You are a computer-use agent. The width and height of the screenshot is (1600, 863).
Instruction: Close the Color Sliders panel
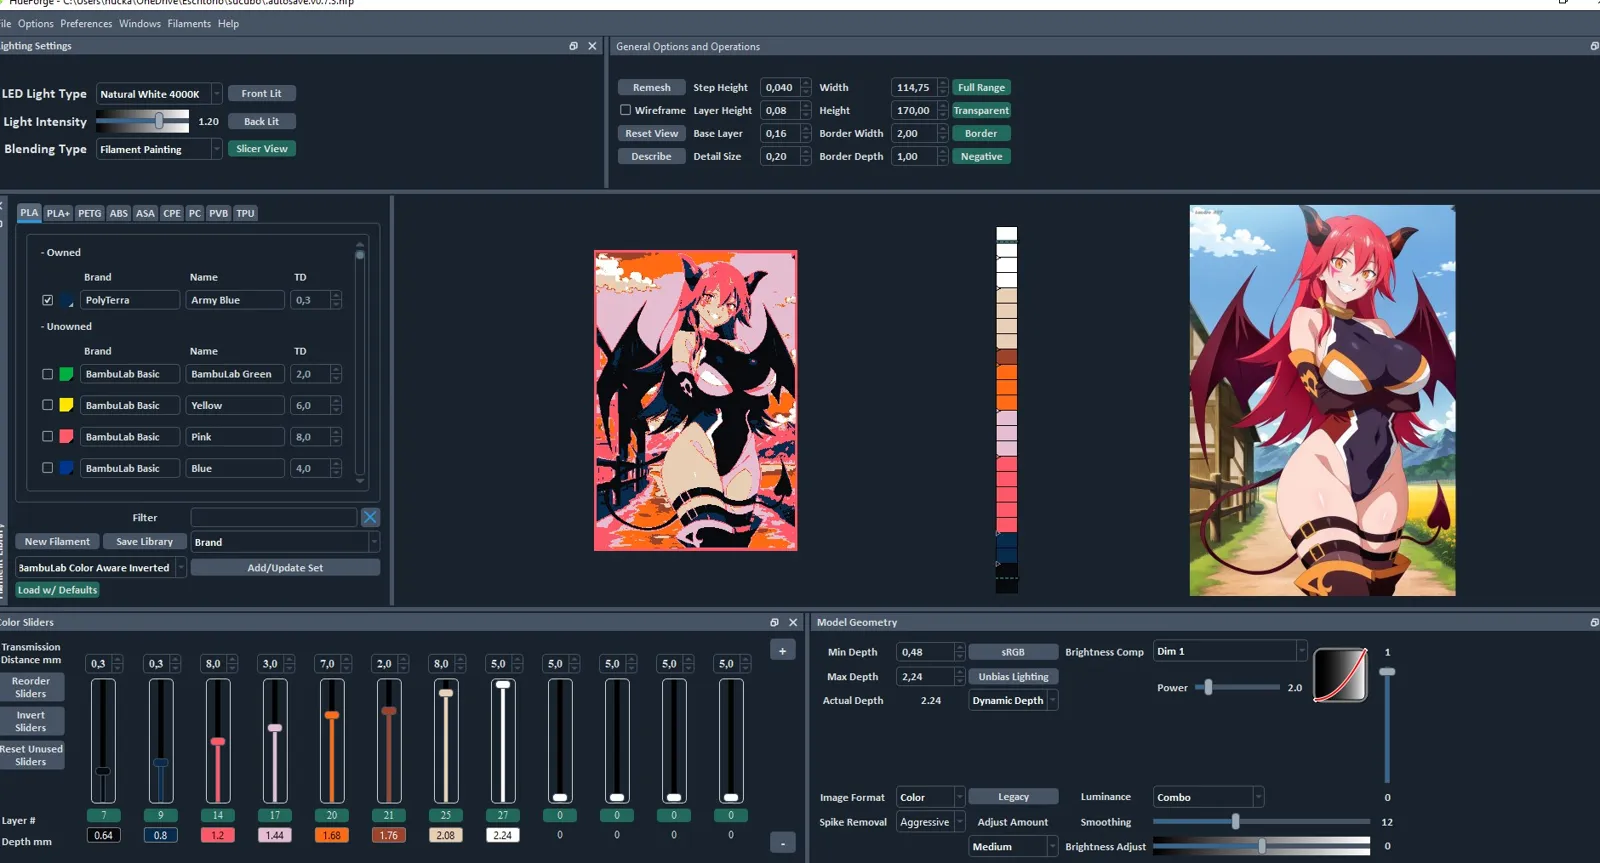[793, 622]
